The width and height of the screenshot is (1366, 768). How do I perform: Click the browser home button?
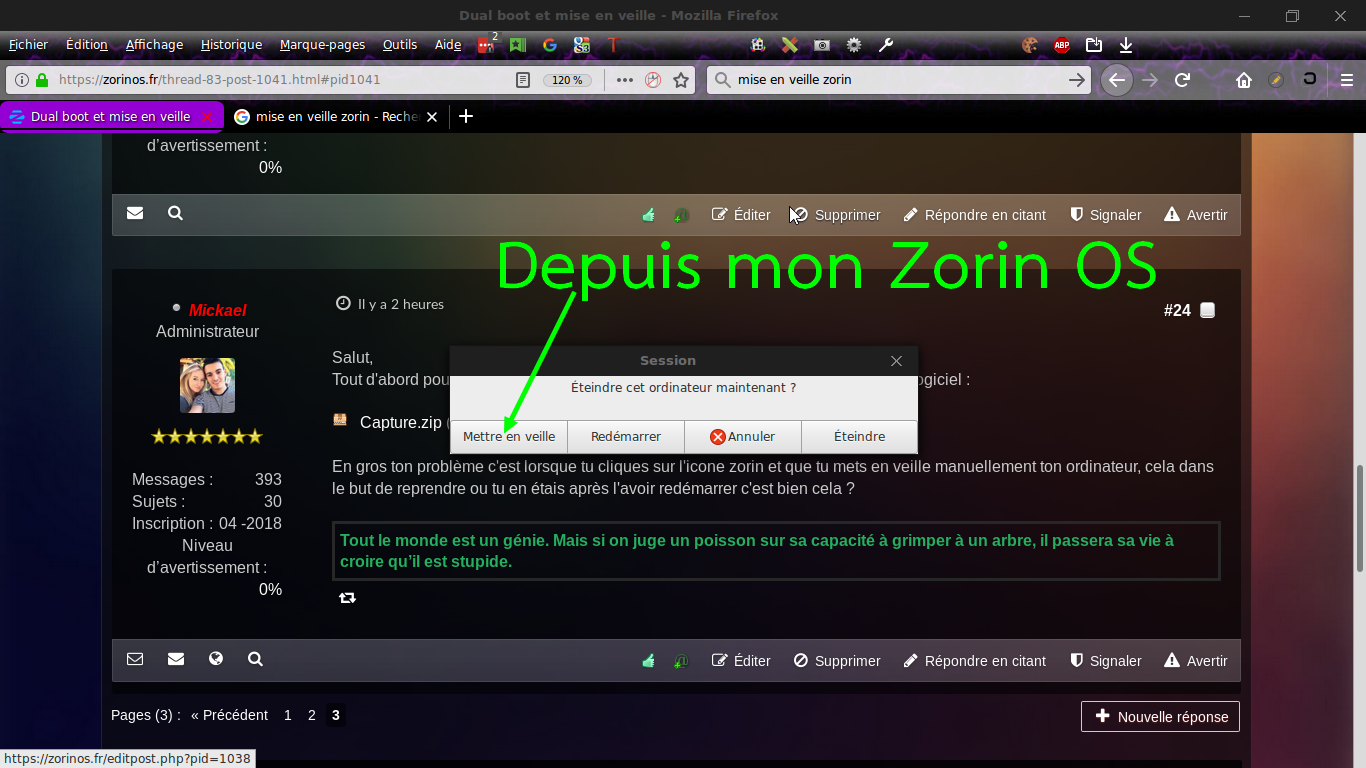[x=1243, y=80]
